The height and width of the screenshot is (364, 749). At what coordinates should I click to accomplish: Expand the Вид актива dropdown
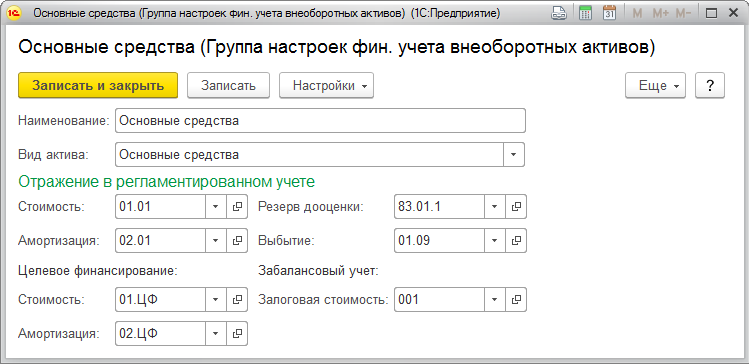[514, 155]
